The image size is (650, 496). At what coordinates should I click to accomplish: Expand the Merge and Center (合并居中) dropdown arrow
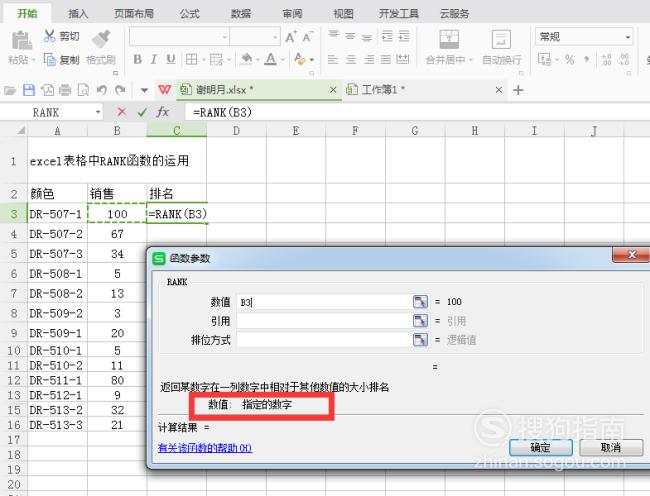pos(471,60)
